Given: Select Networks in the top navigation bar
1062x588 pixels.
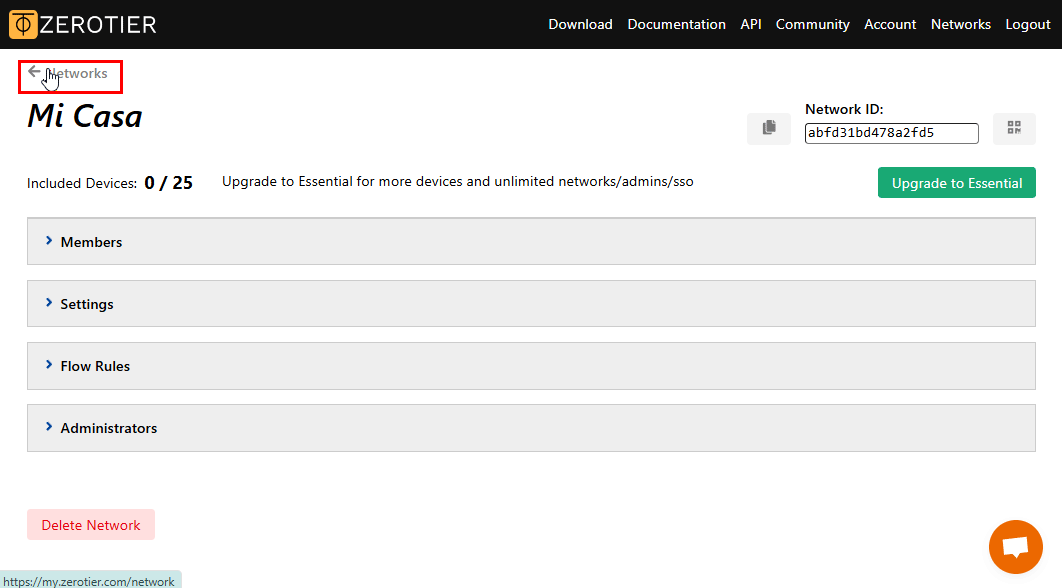Looking at the screenshot, I should pos(960,24).
